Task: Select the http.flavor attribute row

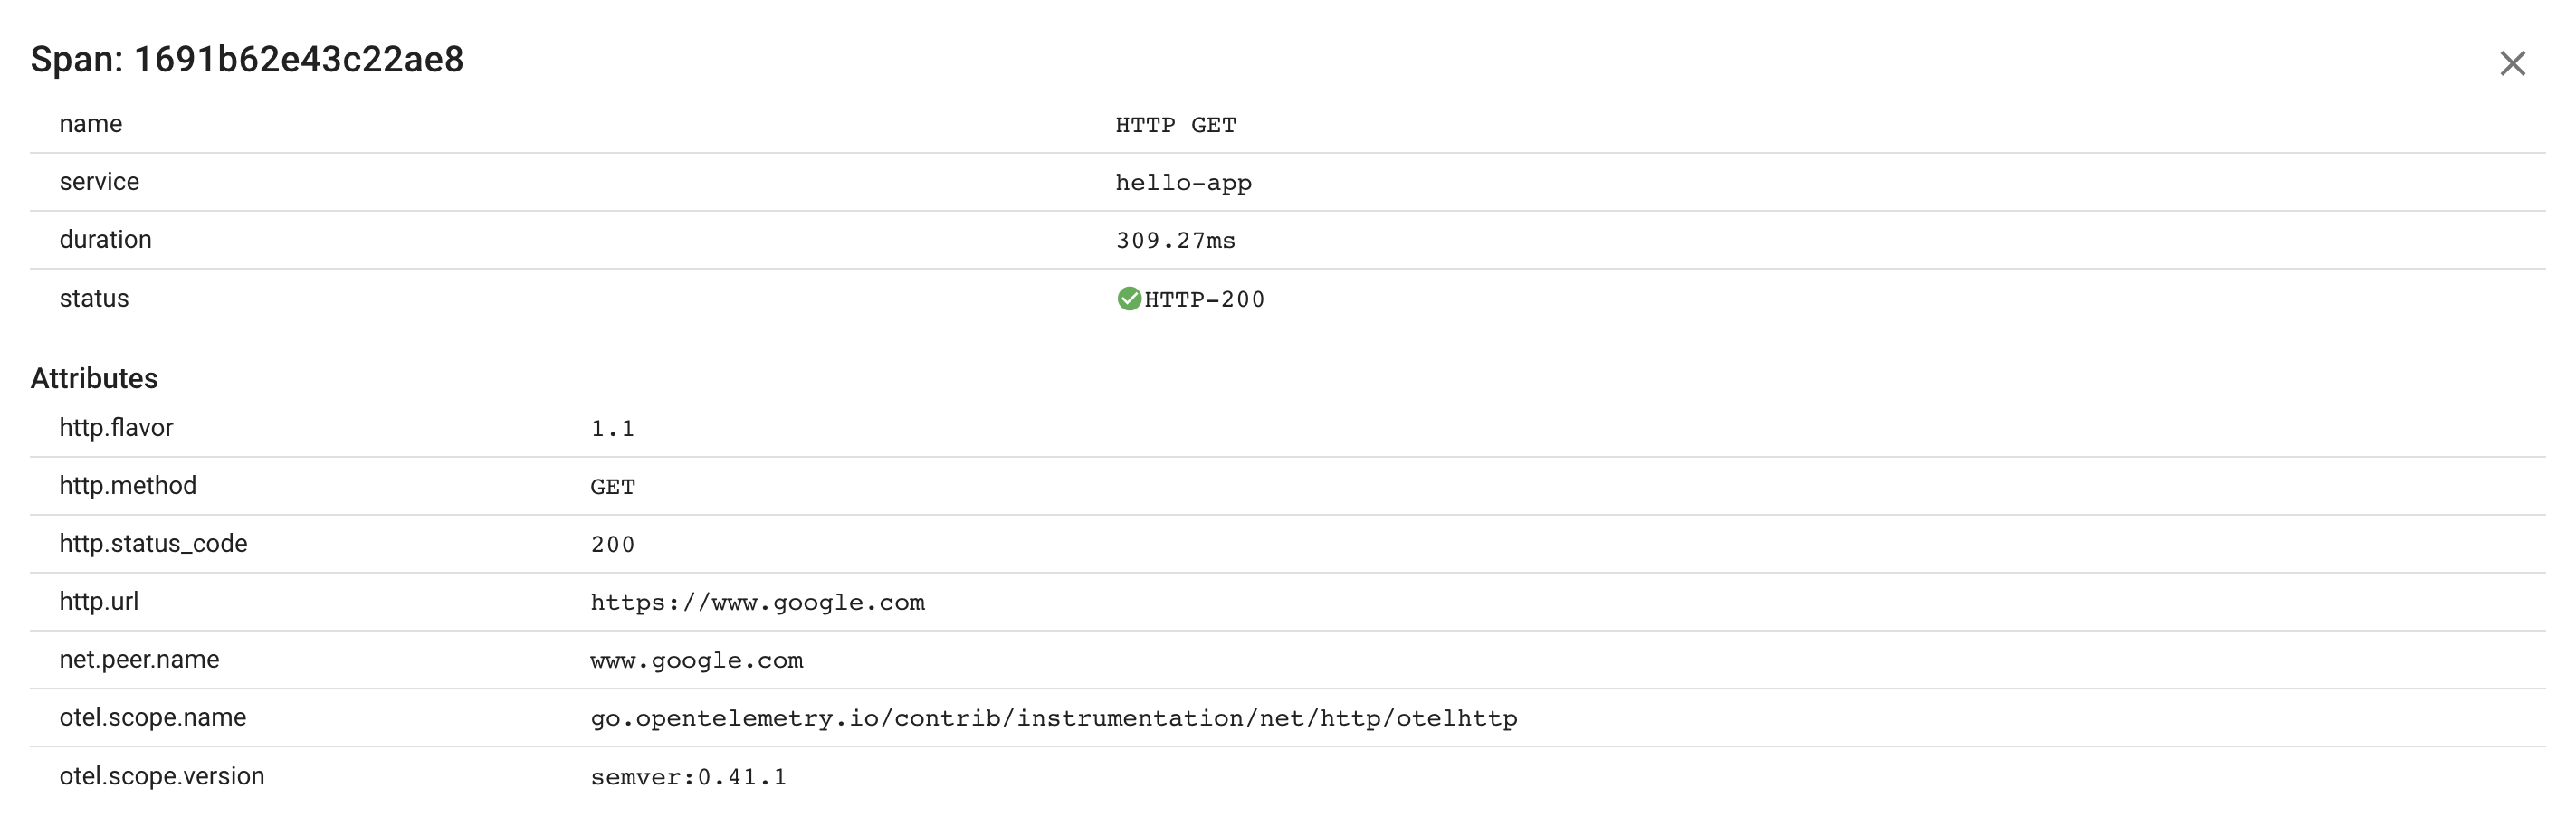Action: click(1288, 428)
